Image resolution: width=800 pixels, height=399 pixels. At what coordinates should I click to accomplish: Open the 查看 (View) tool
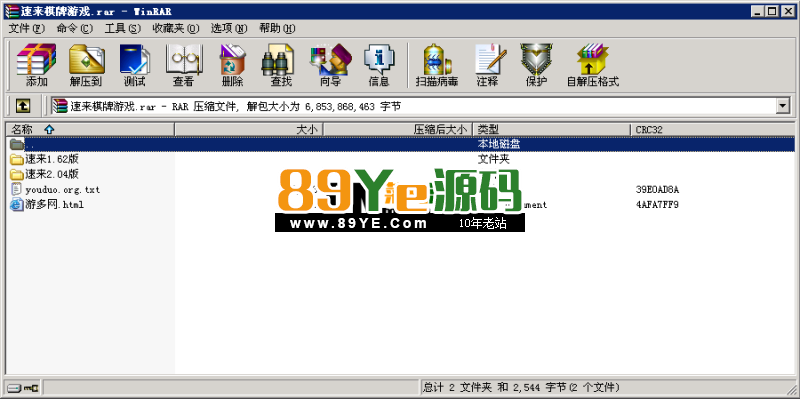pos(183,65)
